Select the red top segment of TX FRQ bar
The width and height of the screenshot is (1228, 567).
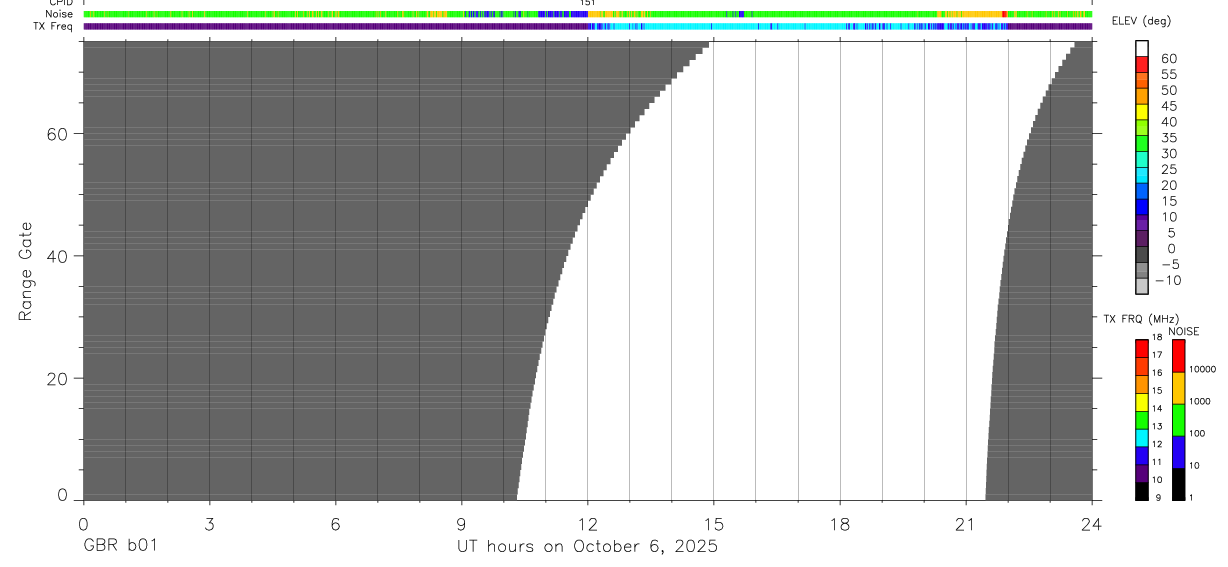coord(1141,349)
